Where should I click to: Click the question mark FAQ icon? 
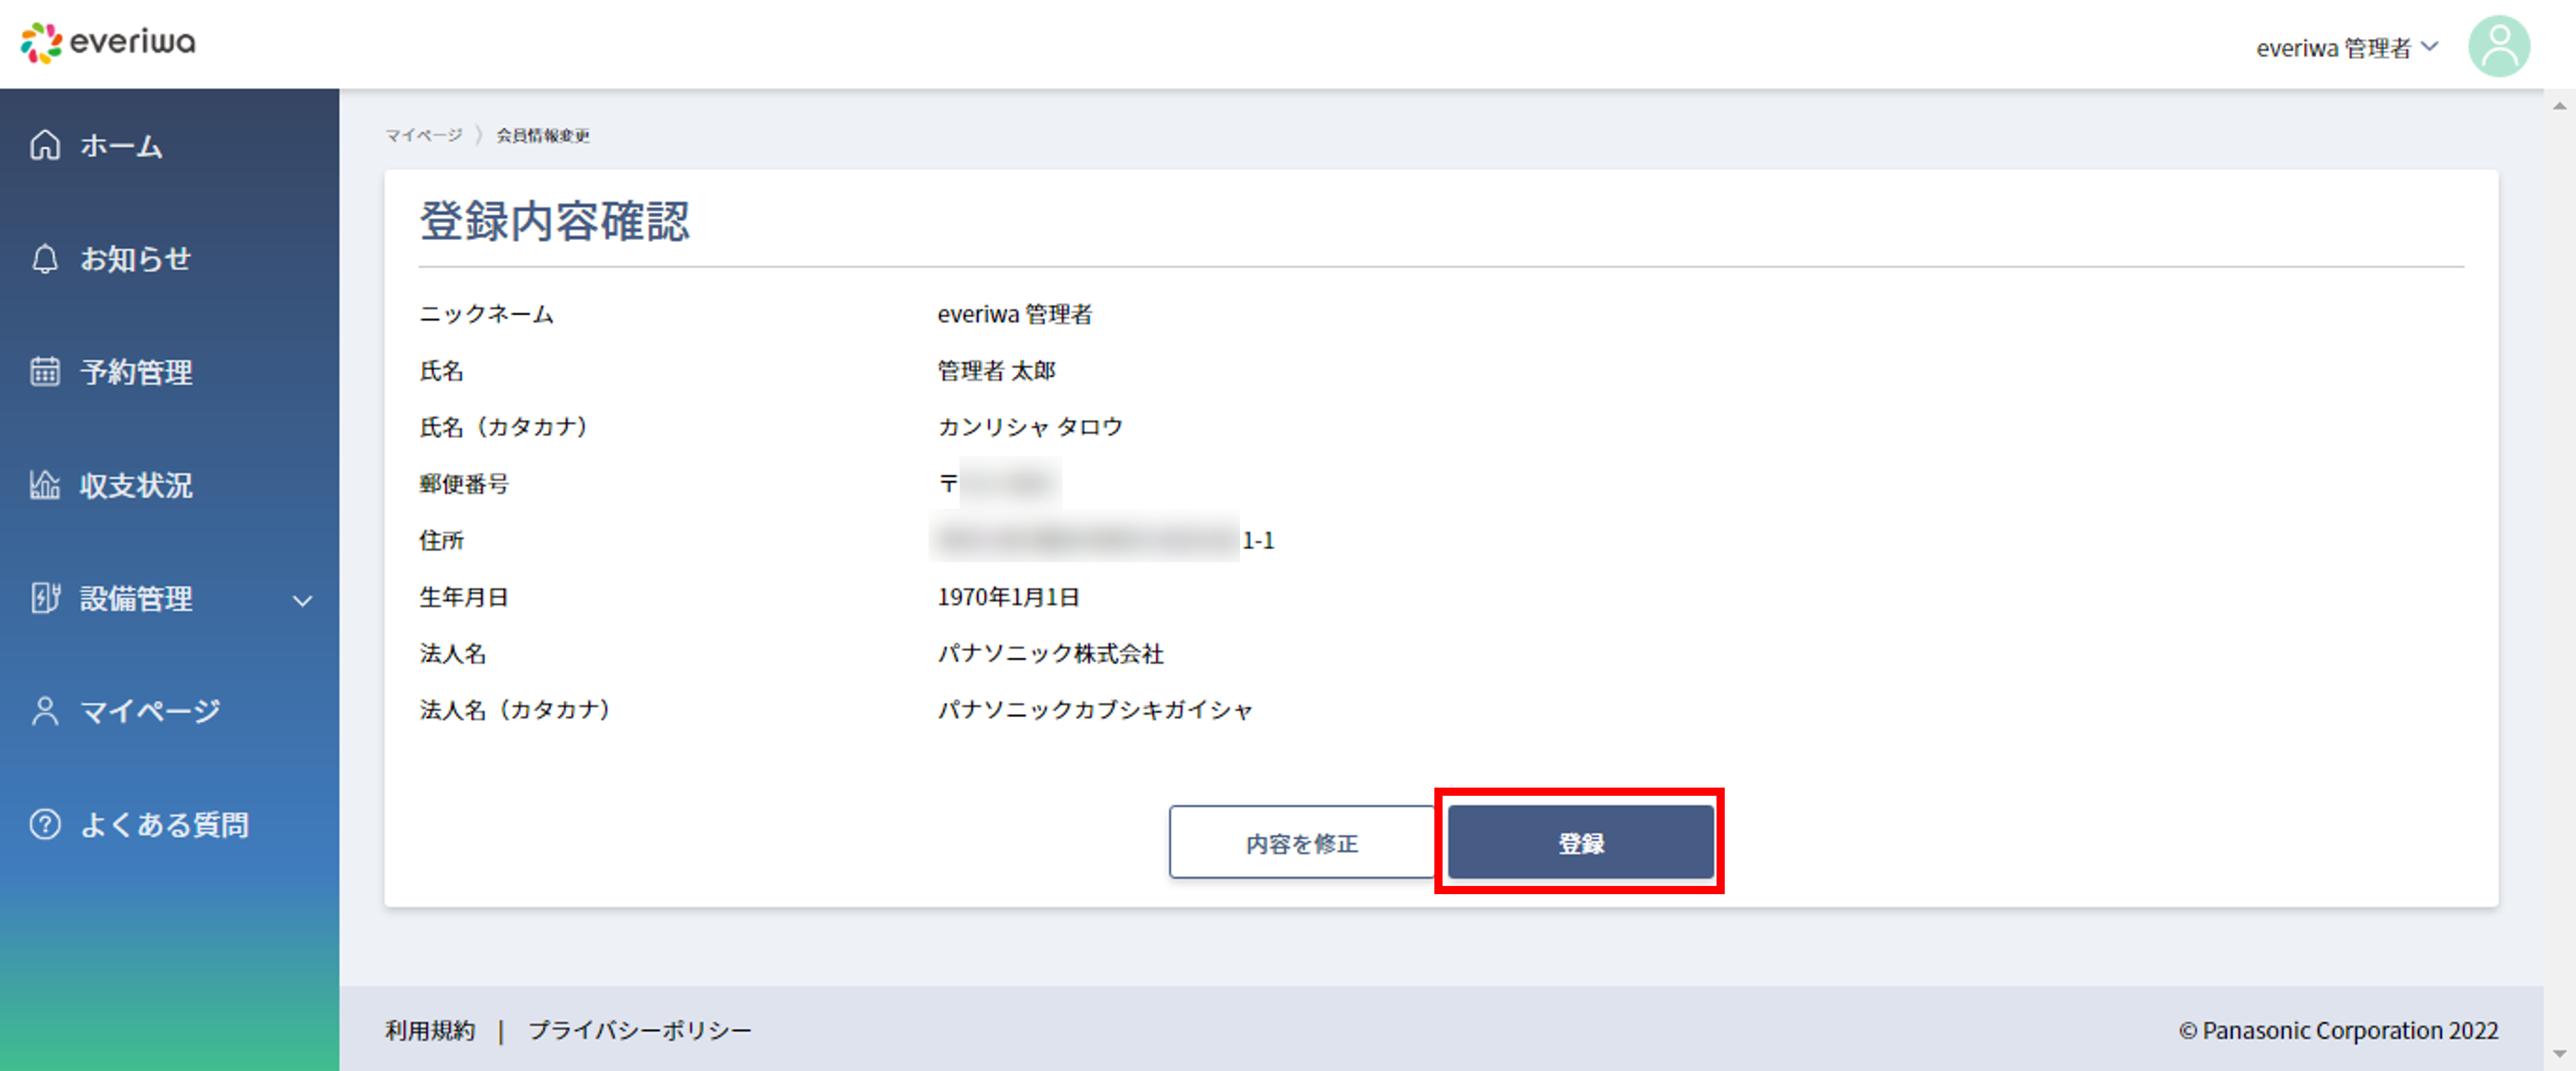(x=45, y=824)
